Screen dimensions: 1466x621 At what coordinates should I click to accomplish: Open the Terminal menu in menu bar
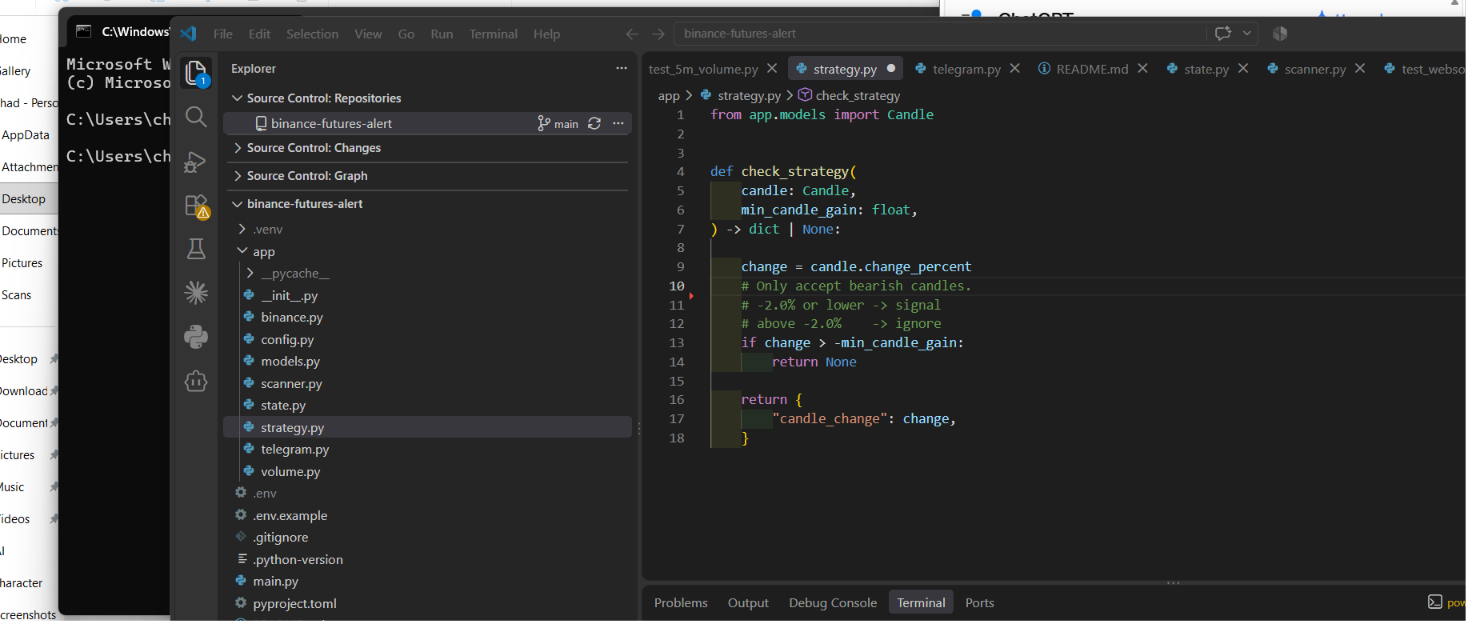pos(493,33)
